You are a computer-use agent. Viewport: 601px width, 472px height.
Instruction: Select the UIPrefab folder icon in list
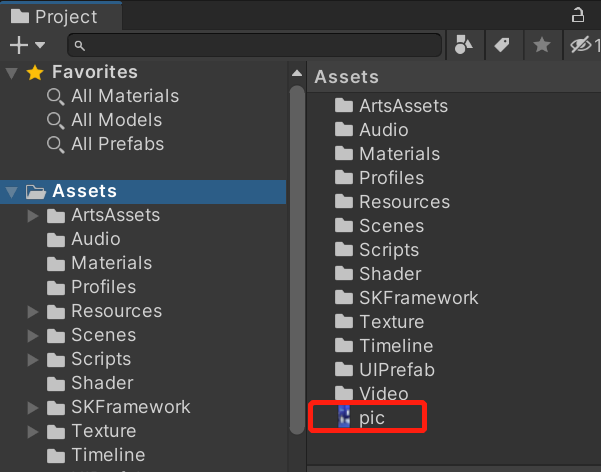pos(344,370)
